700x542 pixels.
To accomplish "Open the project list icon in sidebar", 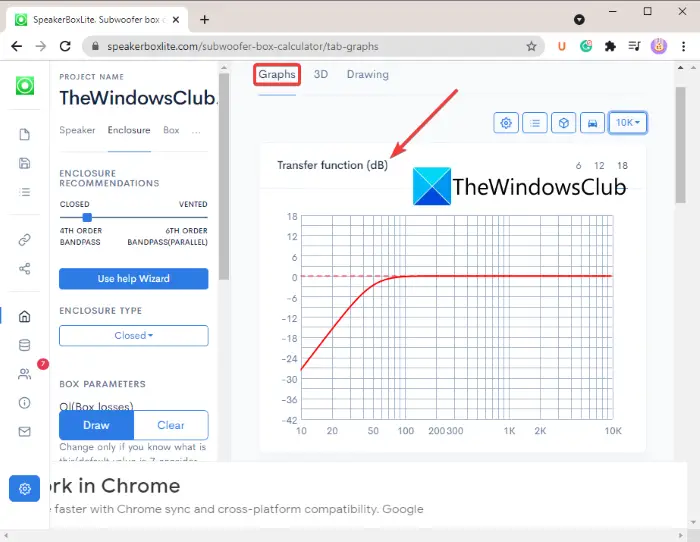I will 25,192.
